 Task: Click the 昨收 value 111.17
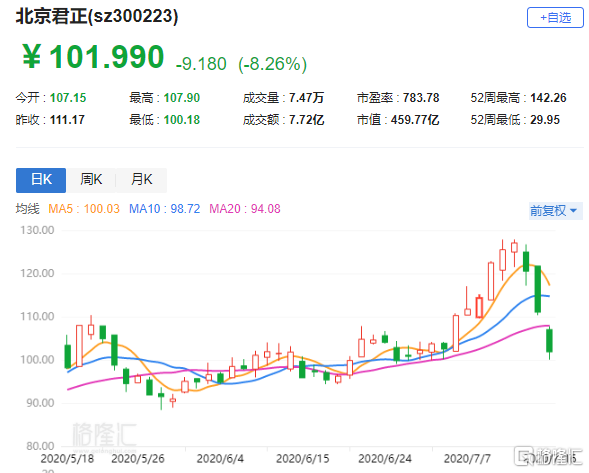pos(67,120)
